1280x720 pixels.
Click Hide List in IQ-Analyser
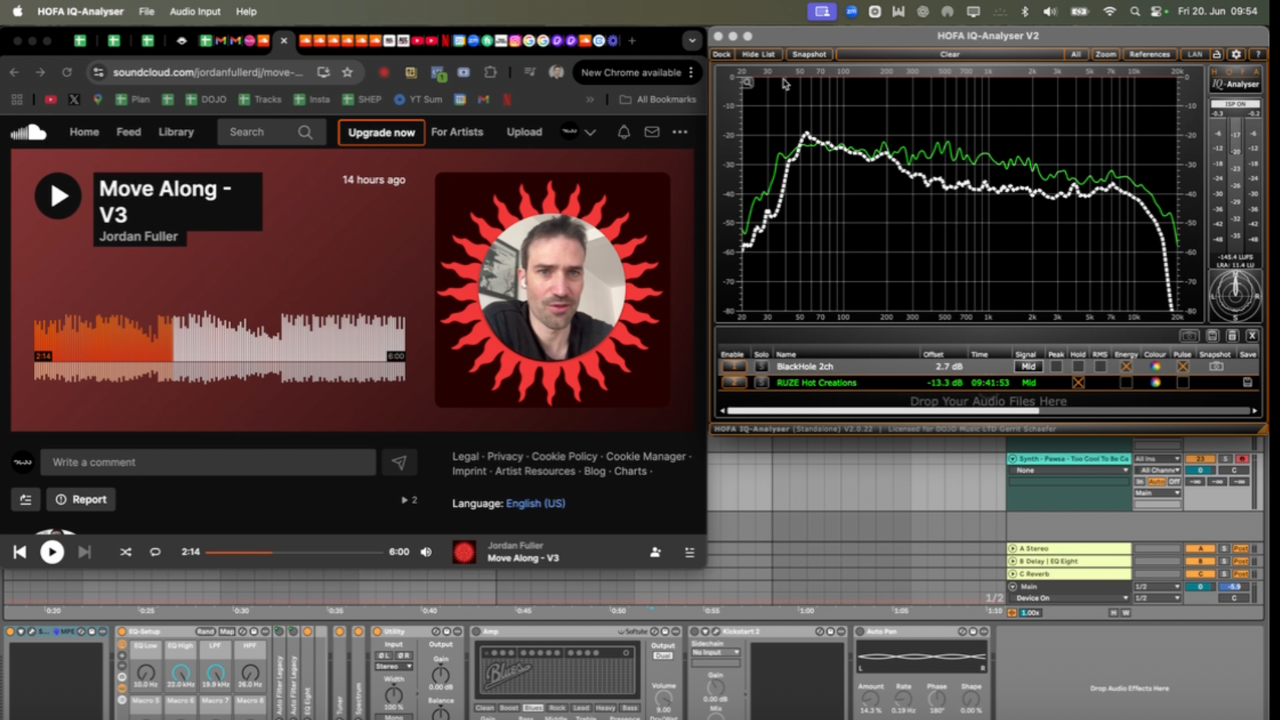(758, 55)
